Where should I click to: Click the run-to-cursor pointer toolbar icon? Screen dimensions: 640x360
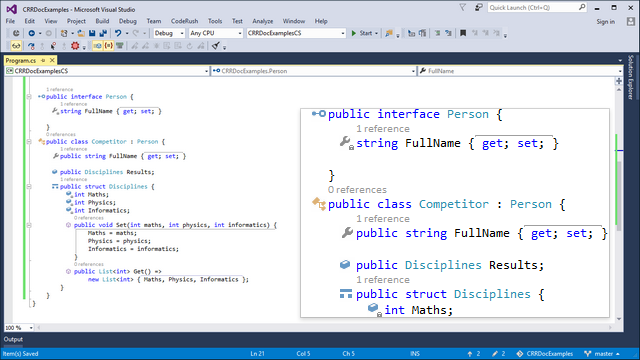coord(53,46)
